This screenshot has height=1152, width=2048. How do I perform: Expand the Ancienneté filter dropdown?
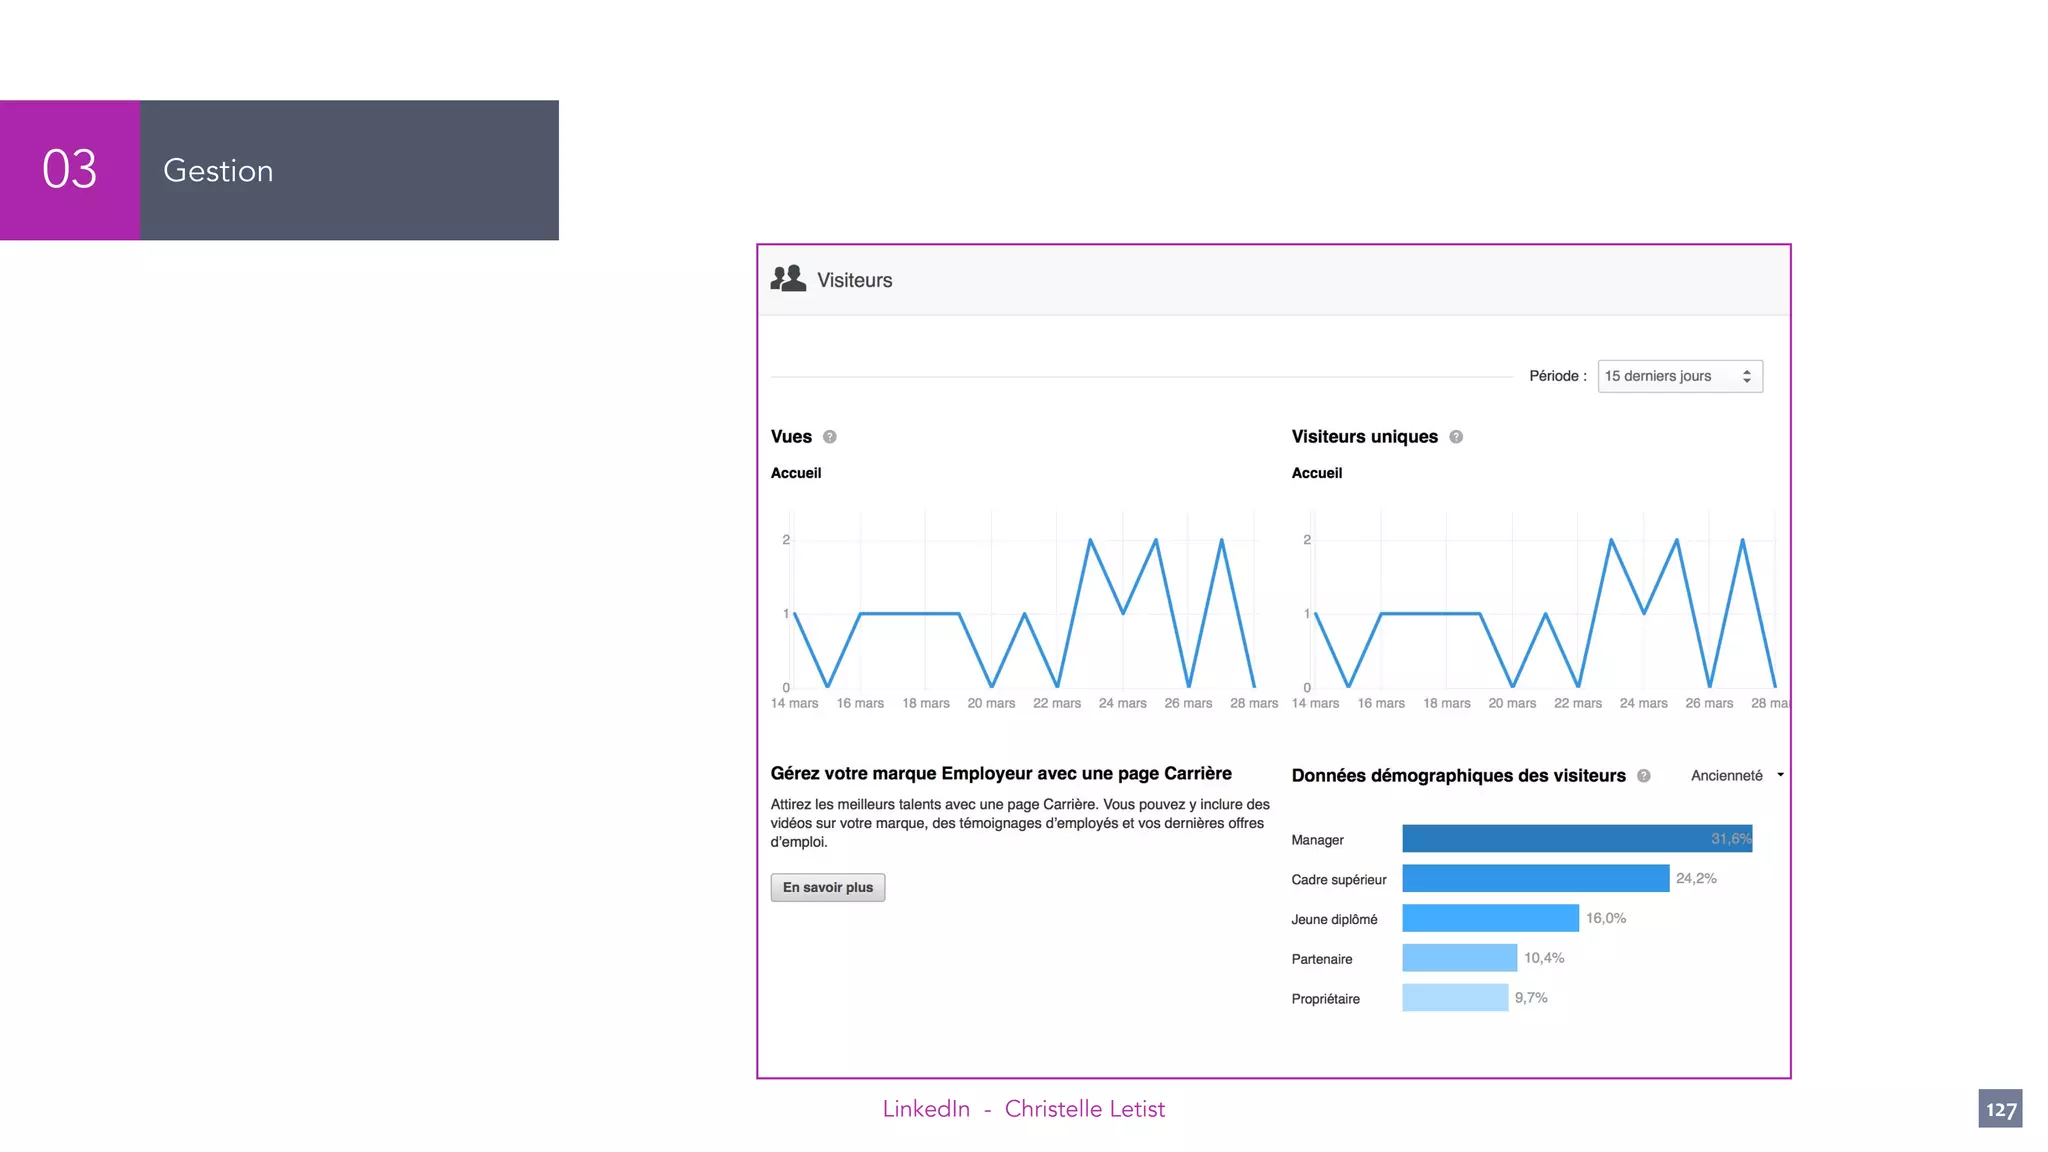coord(1727,776)
